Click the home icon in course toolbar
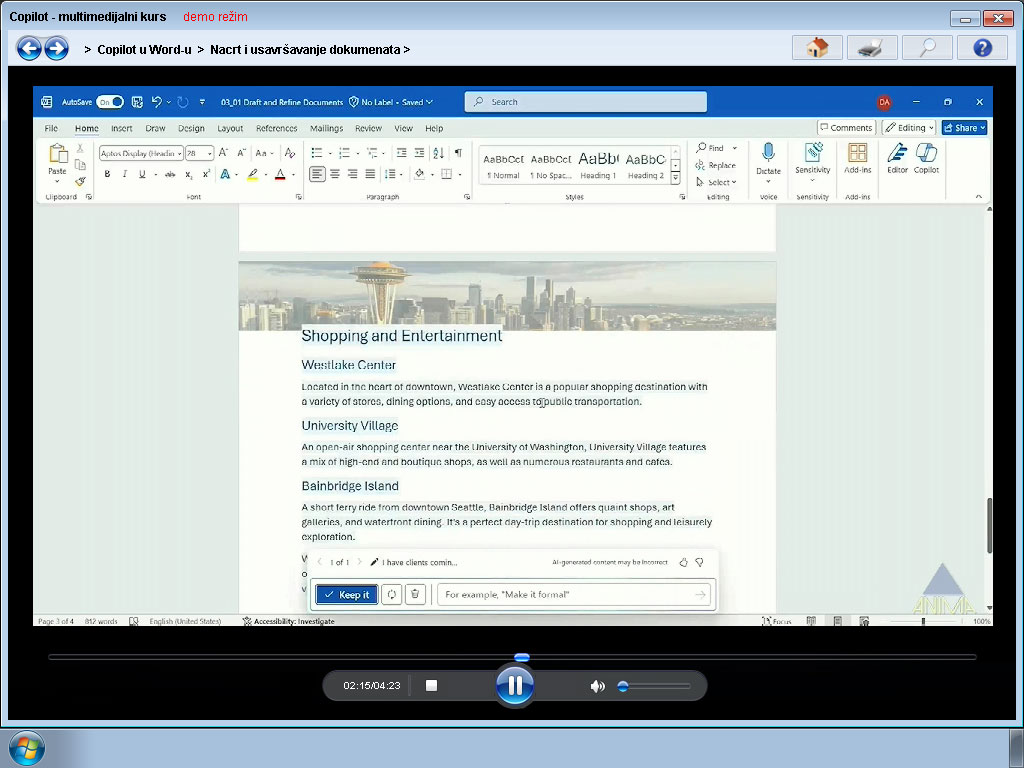Screen dimensions: 1024x768 (x=817, y=48)
